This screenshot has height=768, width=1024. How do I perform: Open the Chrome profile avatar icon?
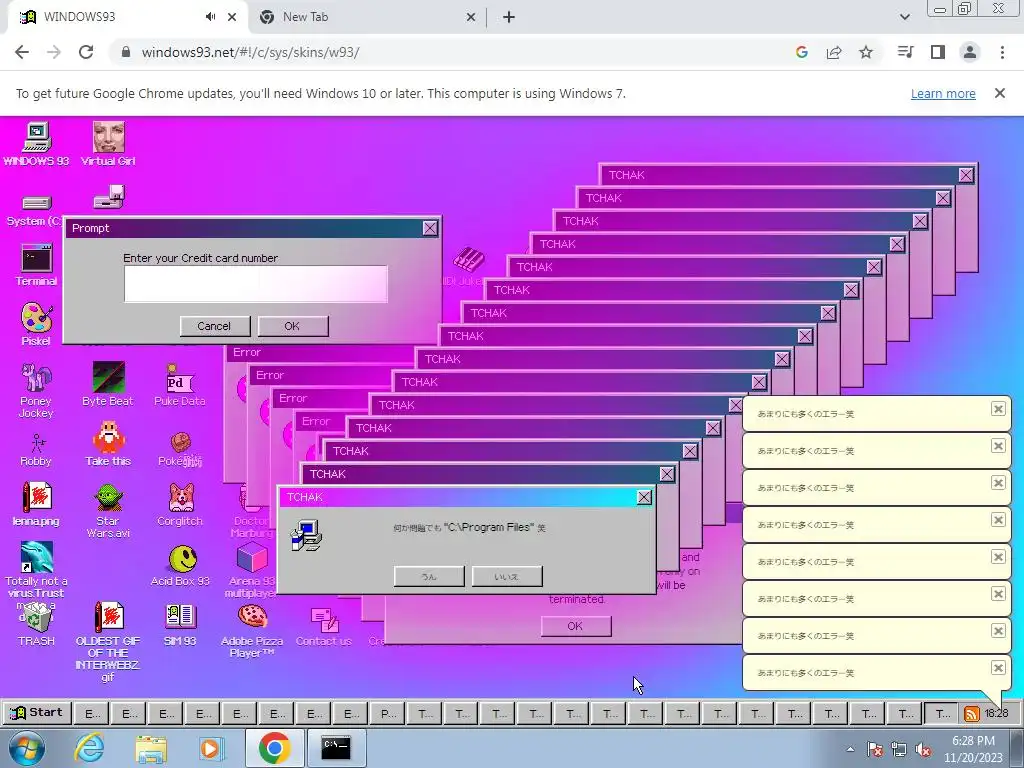pos(970,52)
